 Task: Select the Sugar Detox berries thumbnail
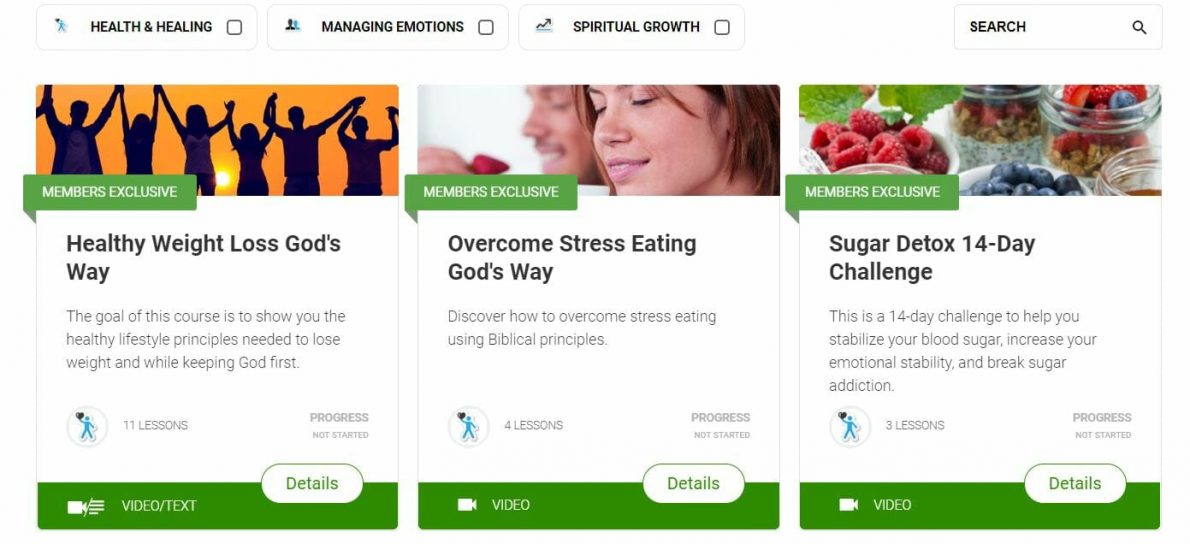[x=980, y=140]
